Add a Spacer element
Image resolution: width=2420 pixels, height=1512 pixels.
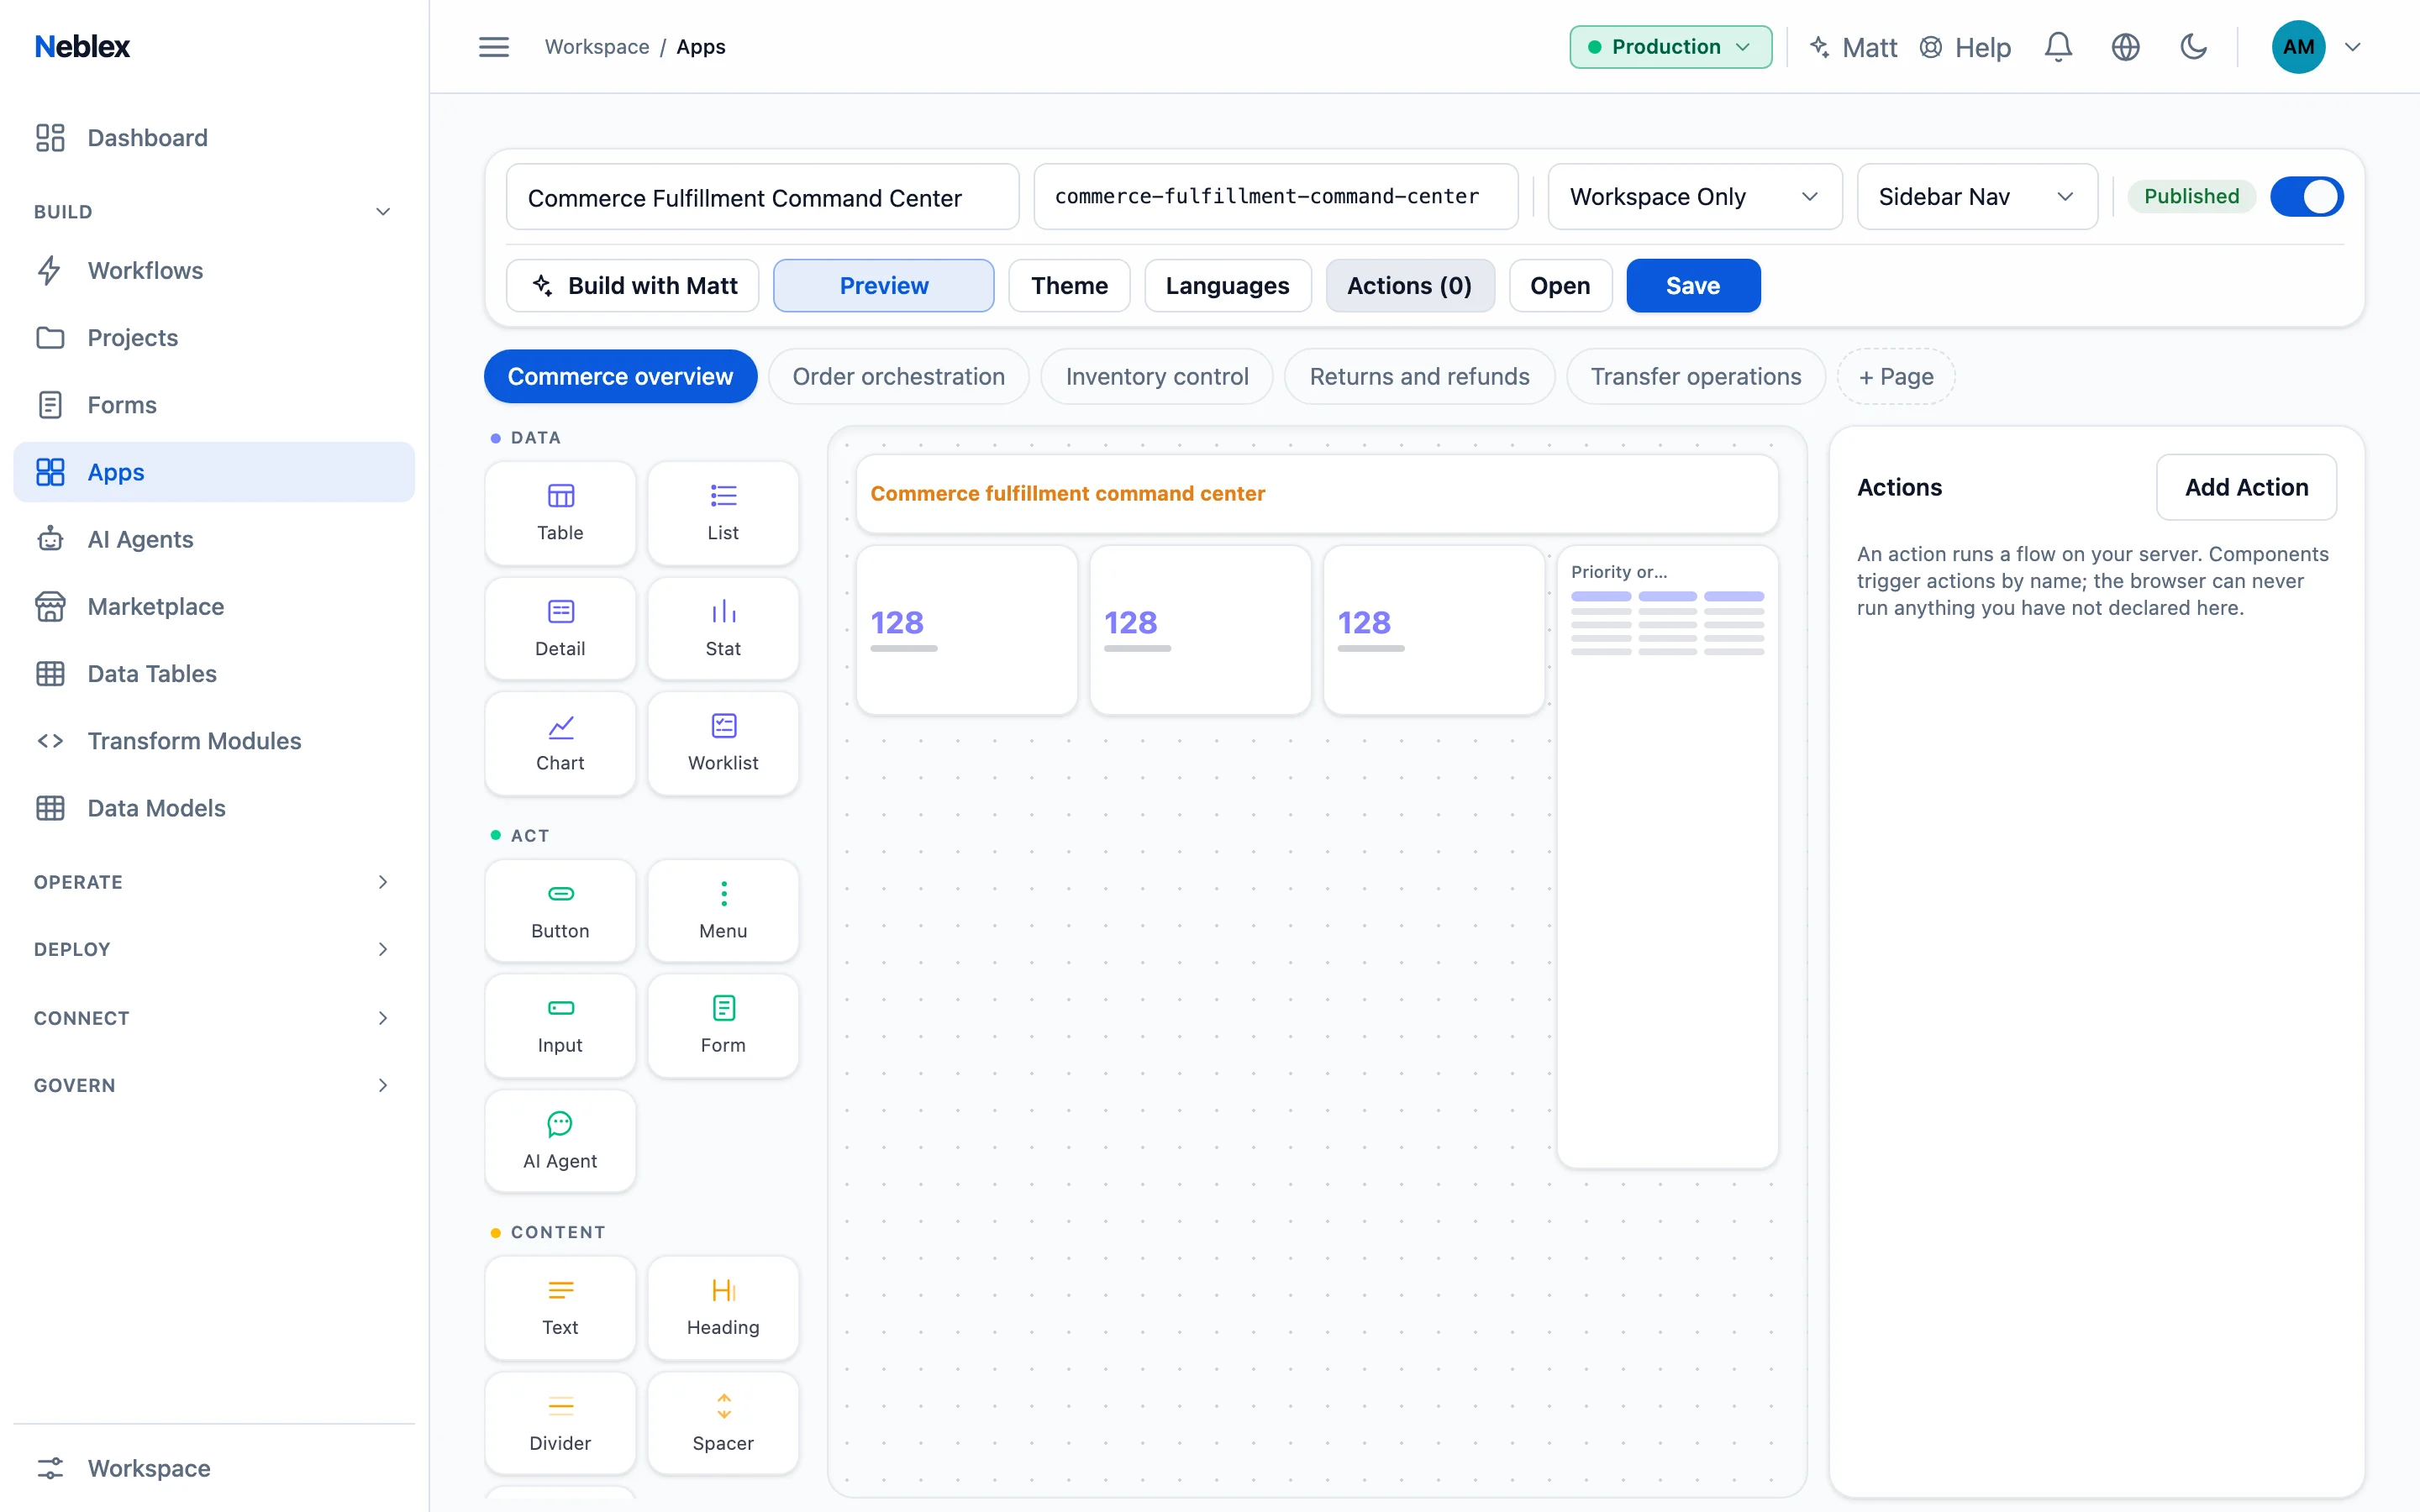pyautogui.click(x=723, y=1423)
